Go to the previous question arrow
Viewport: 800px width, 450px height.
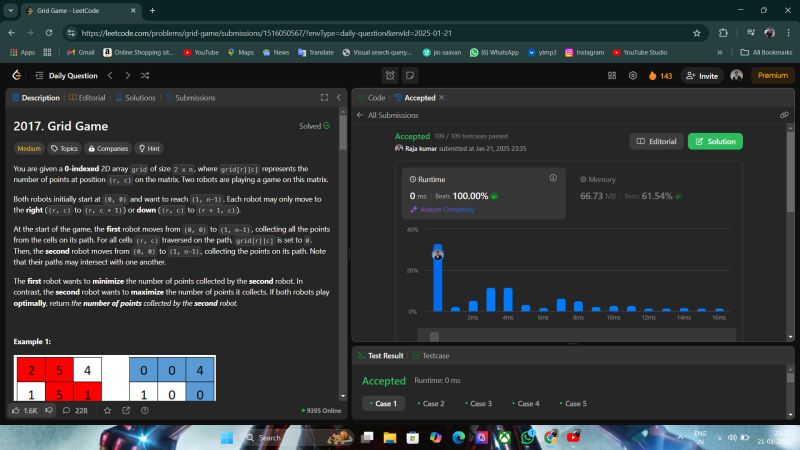pos(110,76)
